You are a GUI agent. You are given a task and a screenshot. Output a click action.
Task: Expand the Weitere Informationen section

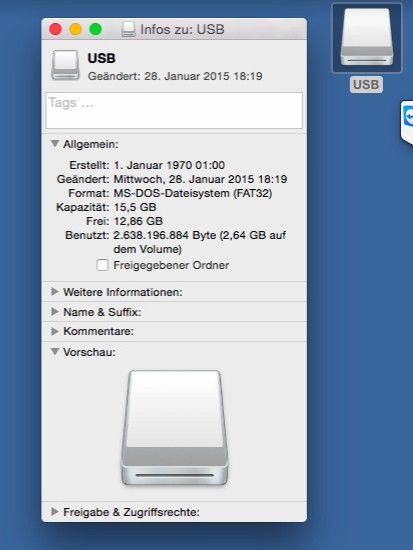tap(55, 291)
